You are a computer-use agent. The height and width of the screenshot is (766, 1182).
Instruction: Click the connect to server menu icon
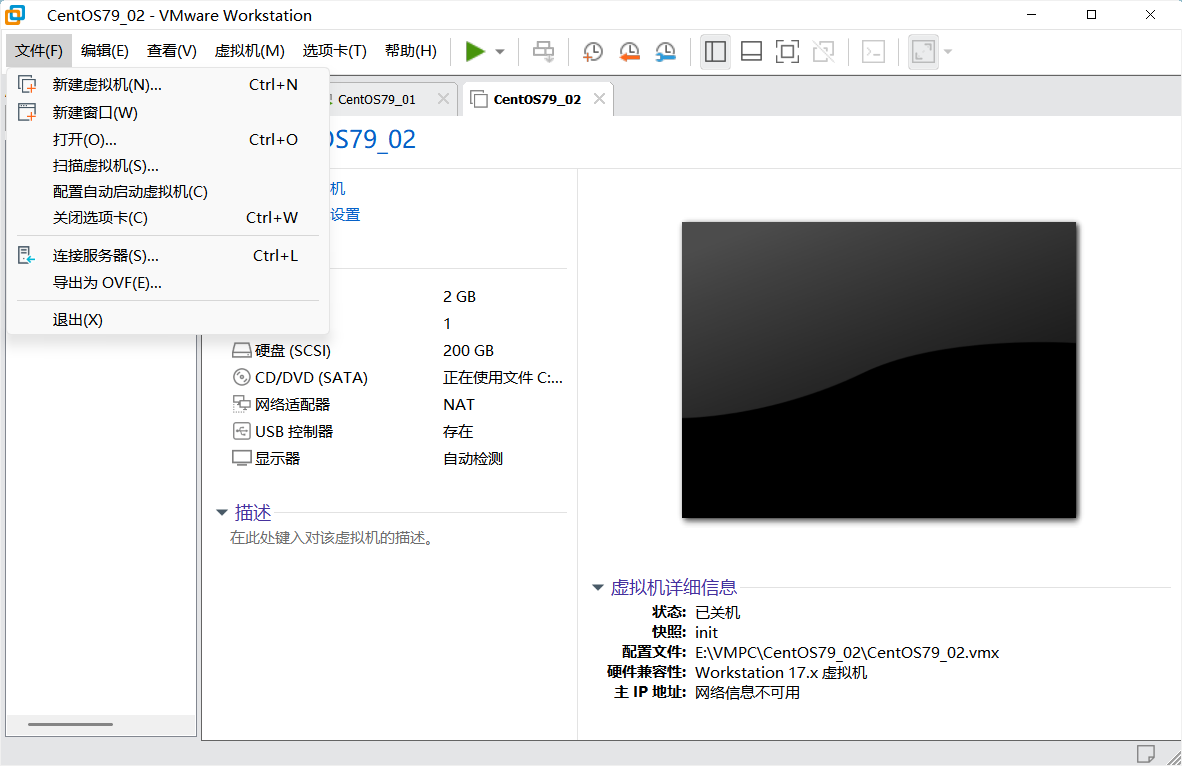point(26,256)
